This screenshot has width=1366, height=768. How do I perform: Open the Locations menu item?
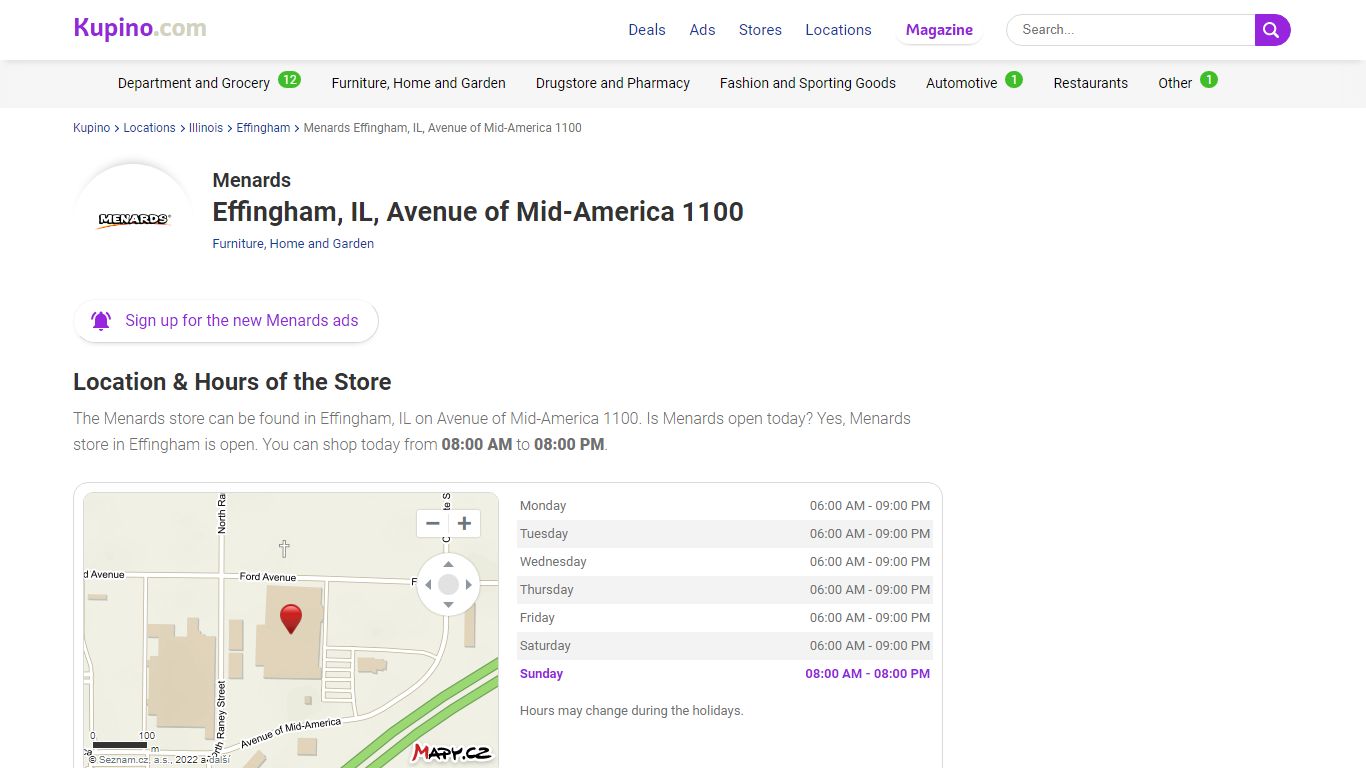coord(838,30)
